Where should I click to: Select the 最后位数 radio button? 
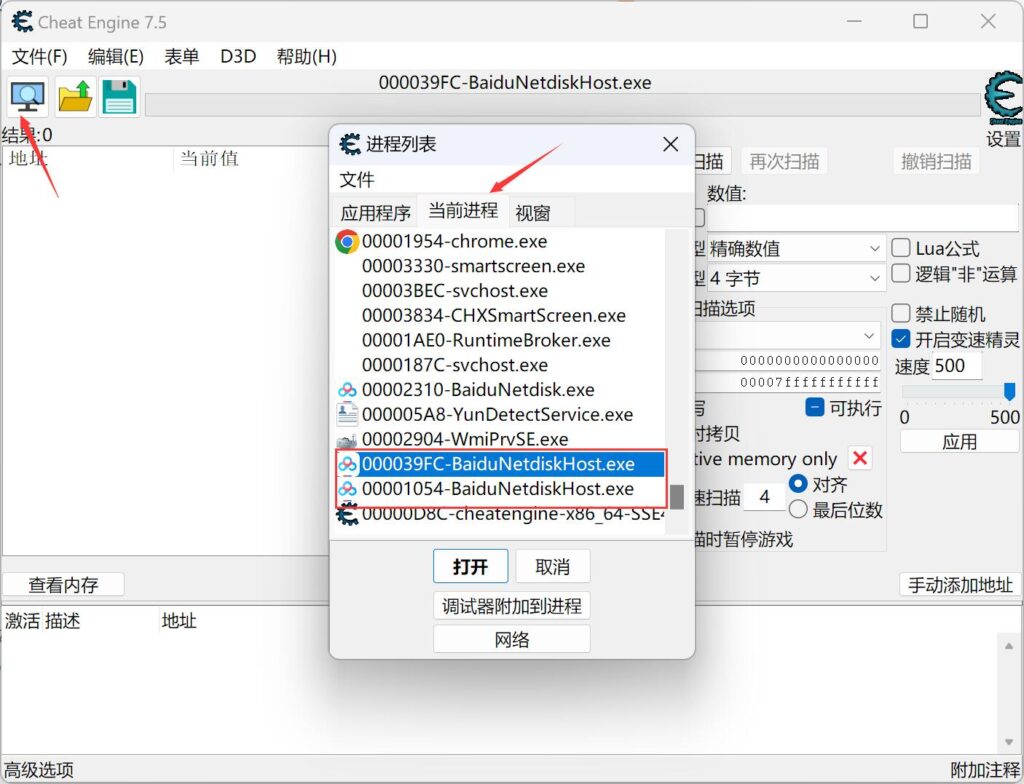point(797,509)
